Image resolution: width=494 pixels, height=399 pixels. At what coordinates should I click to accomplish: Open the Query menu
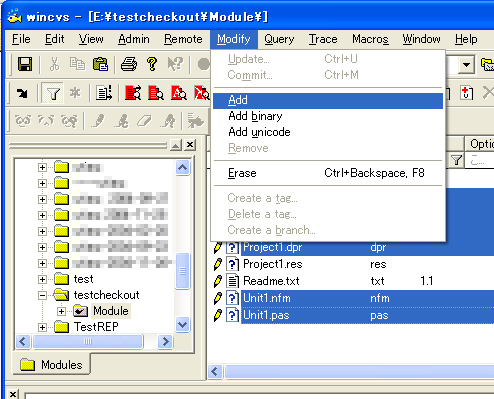click(x=279, y=39)
